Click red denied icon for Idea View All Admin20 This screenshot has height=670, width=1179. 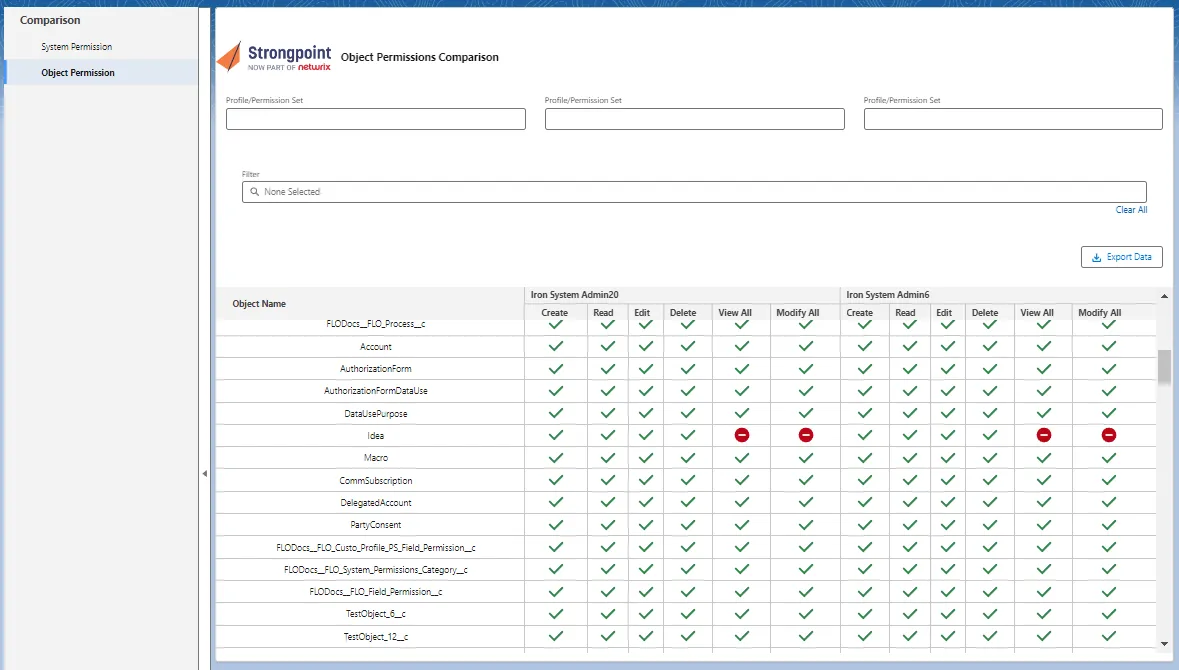(741, 435)
